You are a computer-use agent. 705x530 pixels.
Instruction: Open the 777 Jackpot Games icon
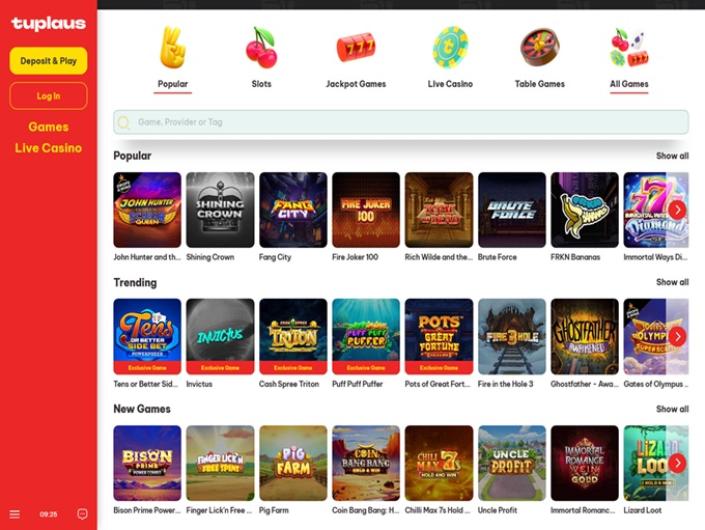(356, 47)
